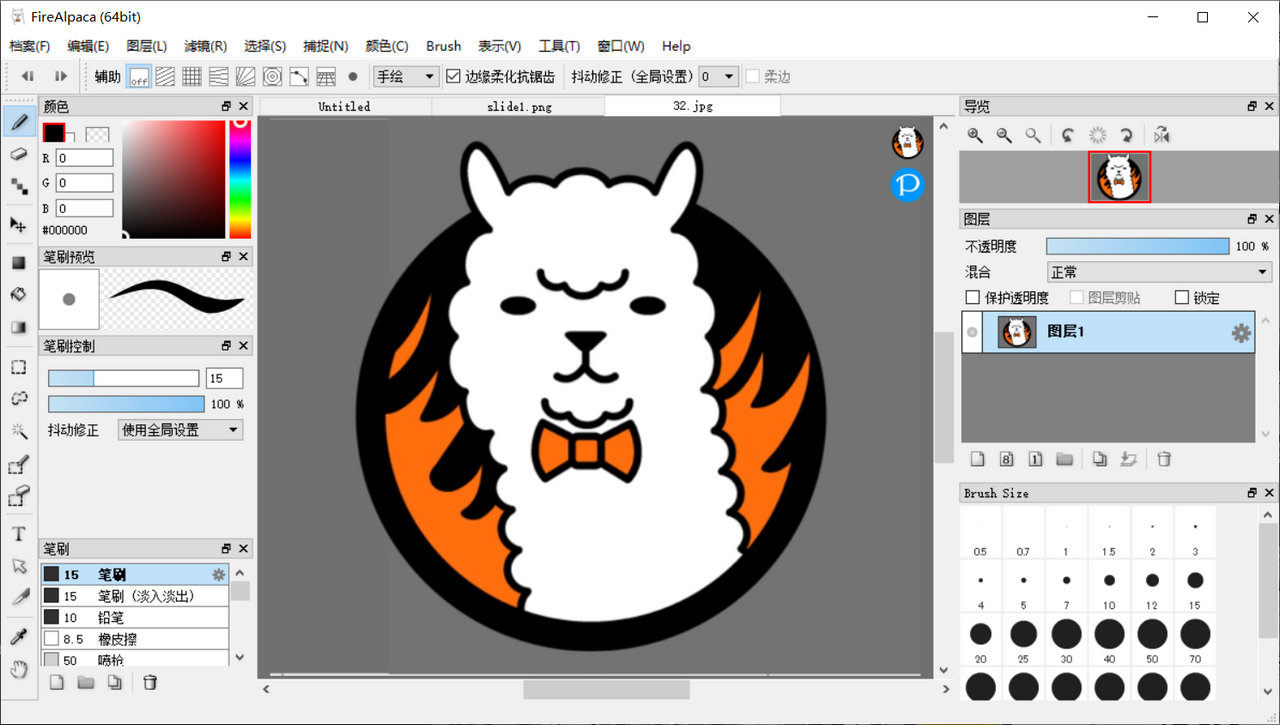The image size is (1280, 725).
Task: Click the navigator preview thumbnail
Action: tap(1119, 177)
